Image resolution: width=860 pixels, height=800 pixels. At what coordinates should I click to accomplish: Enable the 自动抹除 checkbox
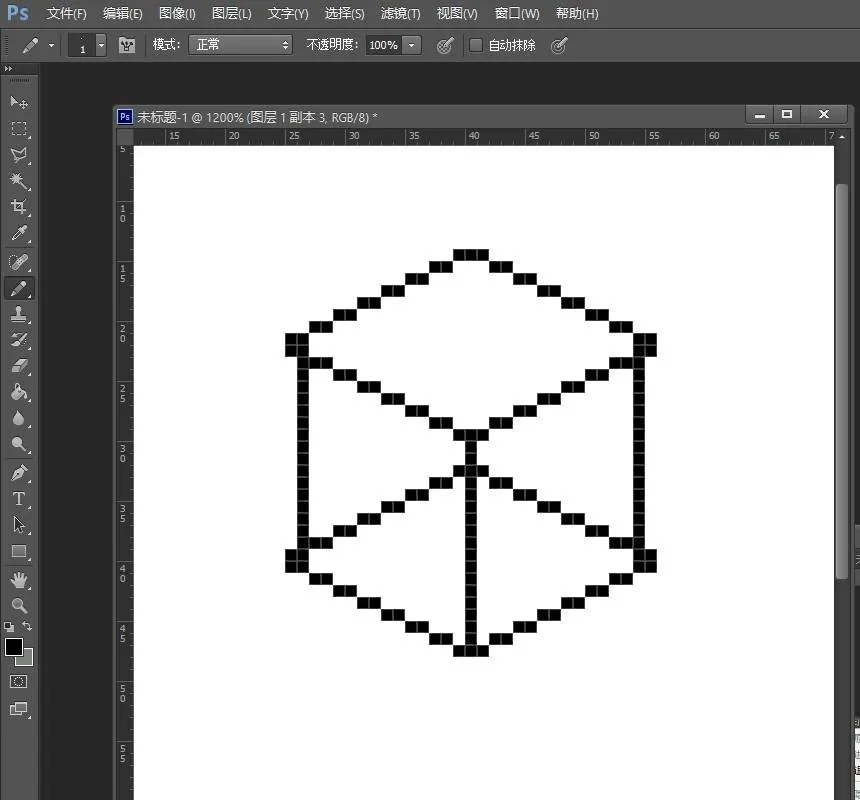tap(476, 45)
